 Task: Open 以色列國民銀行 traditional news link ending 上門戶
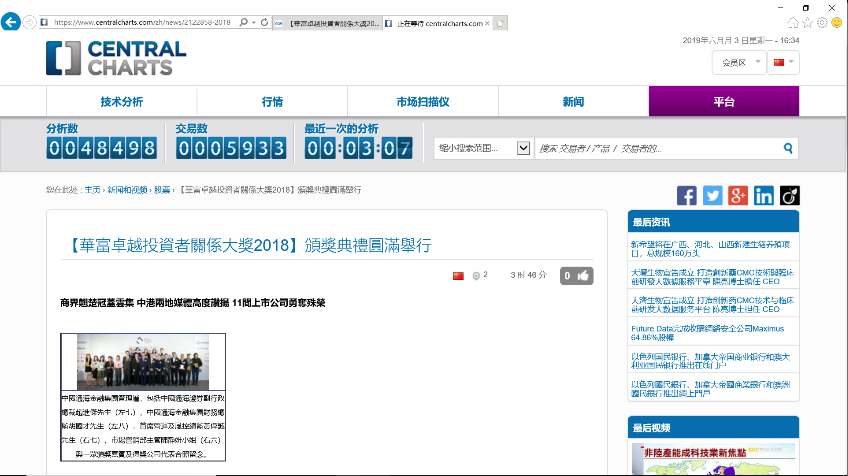[x=711, y=389]
